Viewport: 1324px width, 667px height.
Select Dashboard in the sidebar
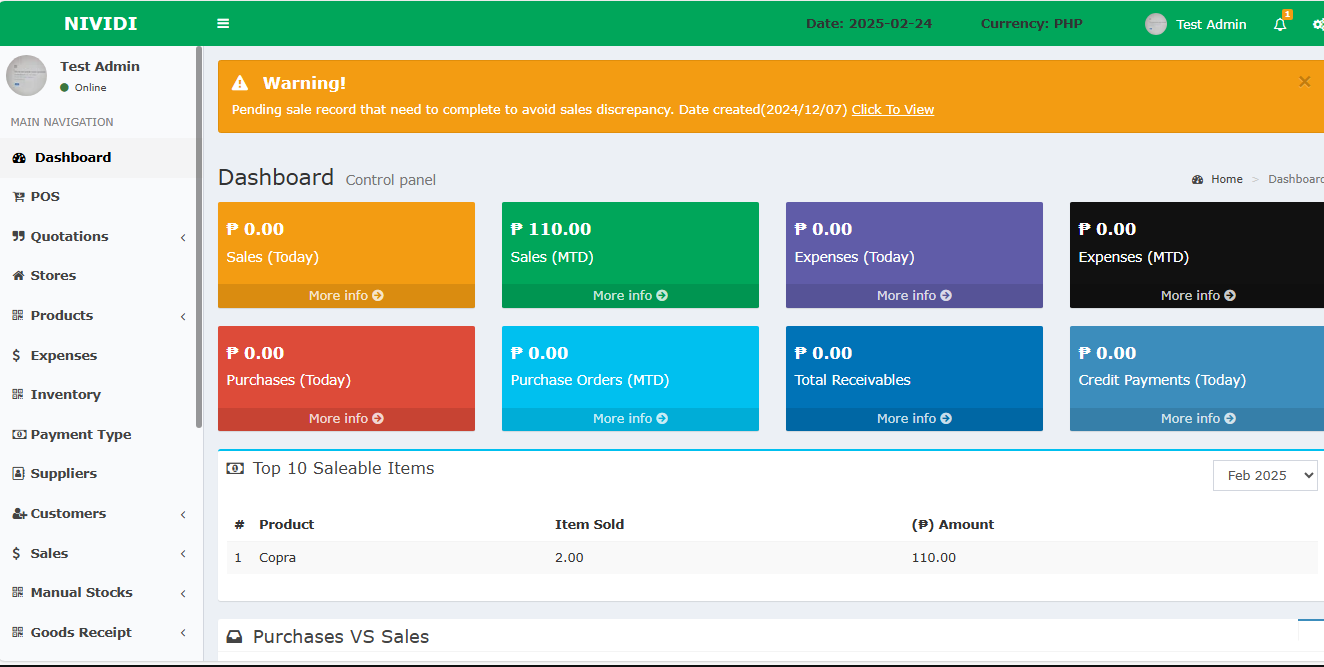(72, 157)
